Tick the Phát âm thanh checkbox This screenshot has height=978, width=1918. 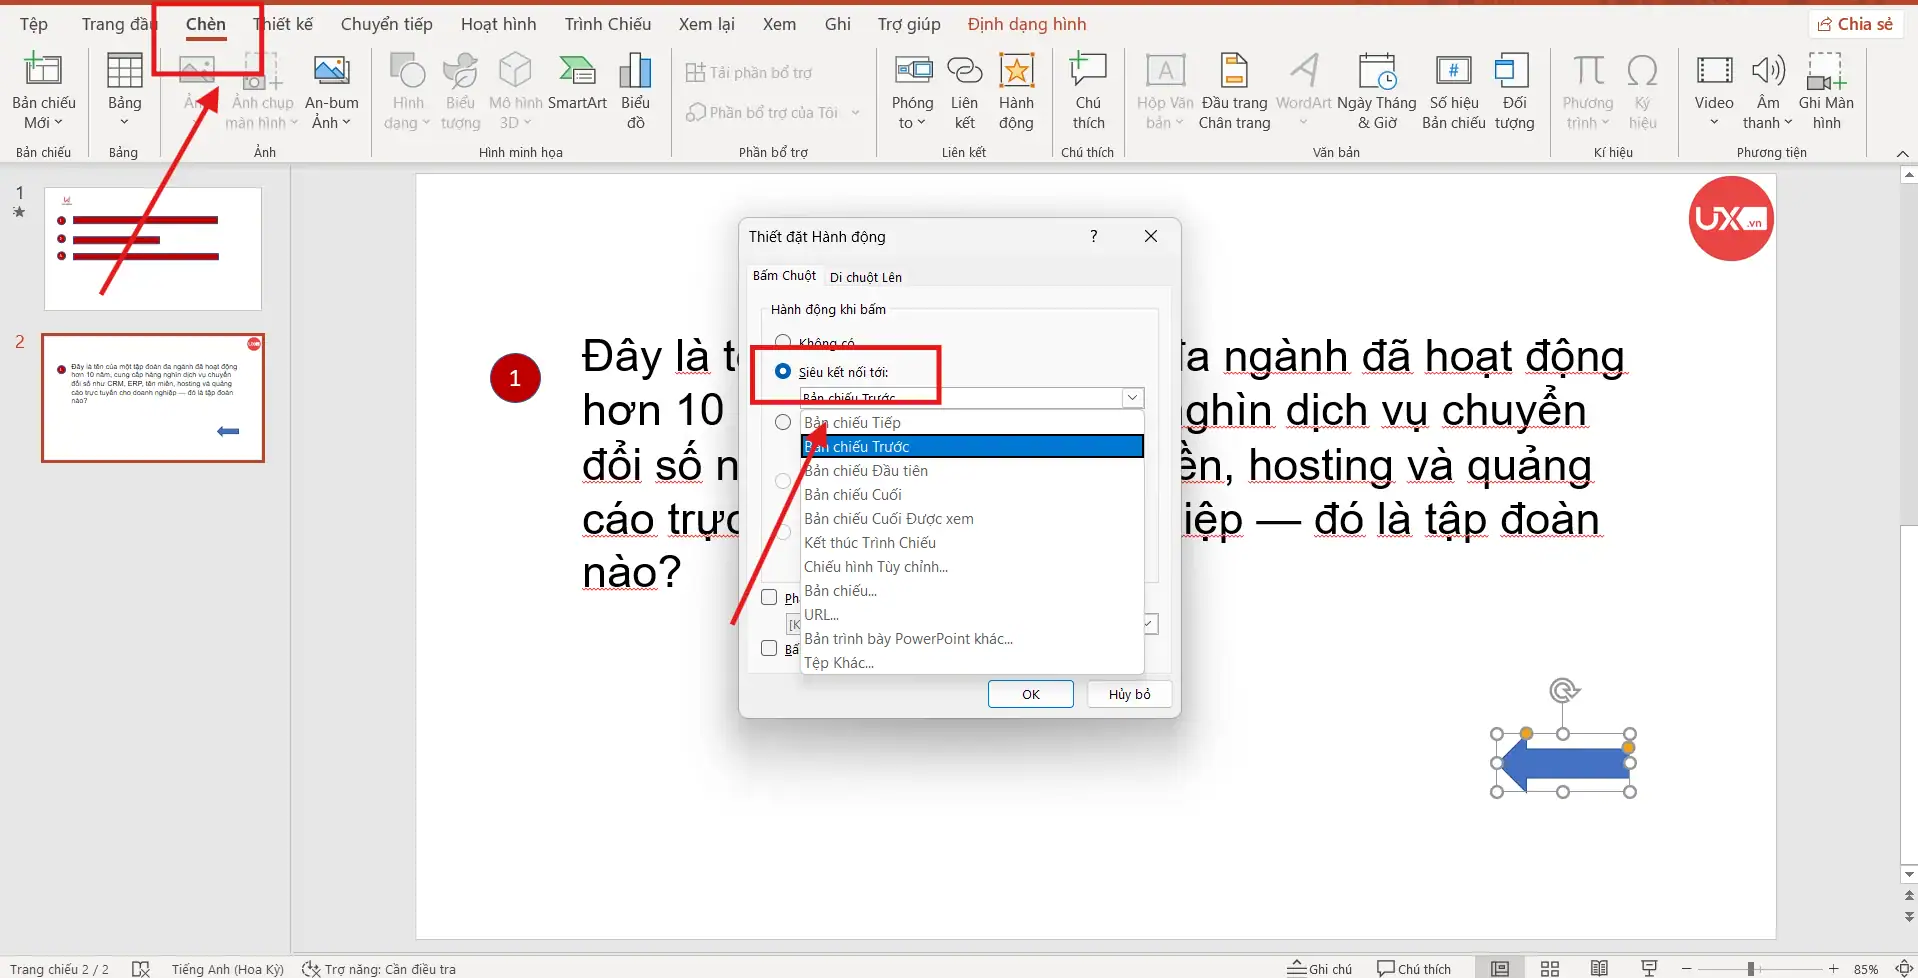(769, 596)
